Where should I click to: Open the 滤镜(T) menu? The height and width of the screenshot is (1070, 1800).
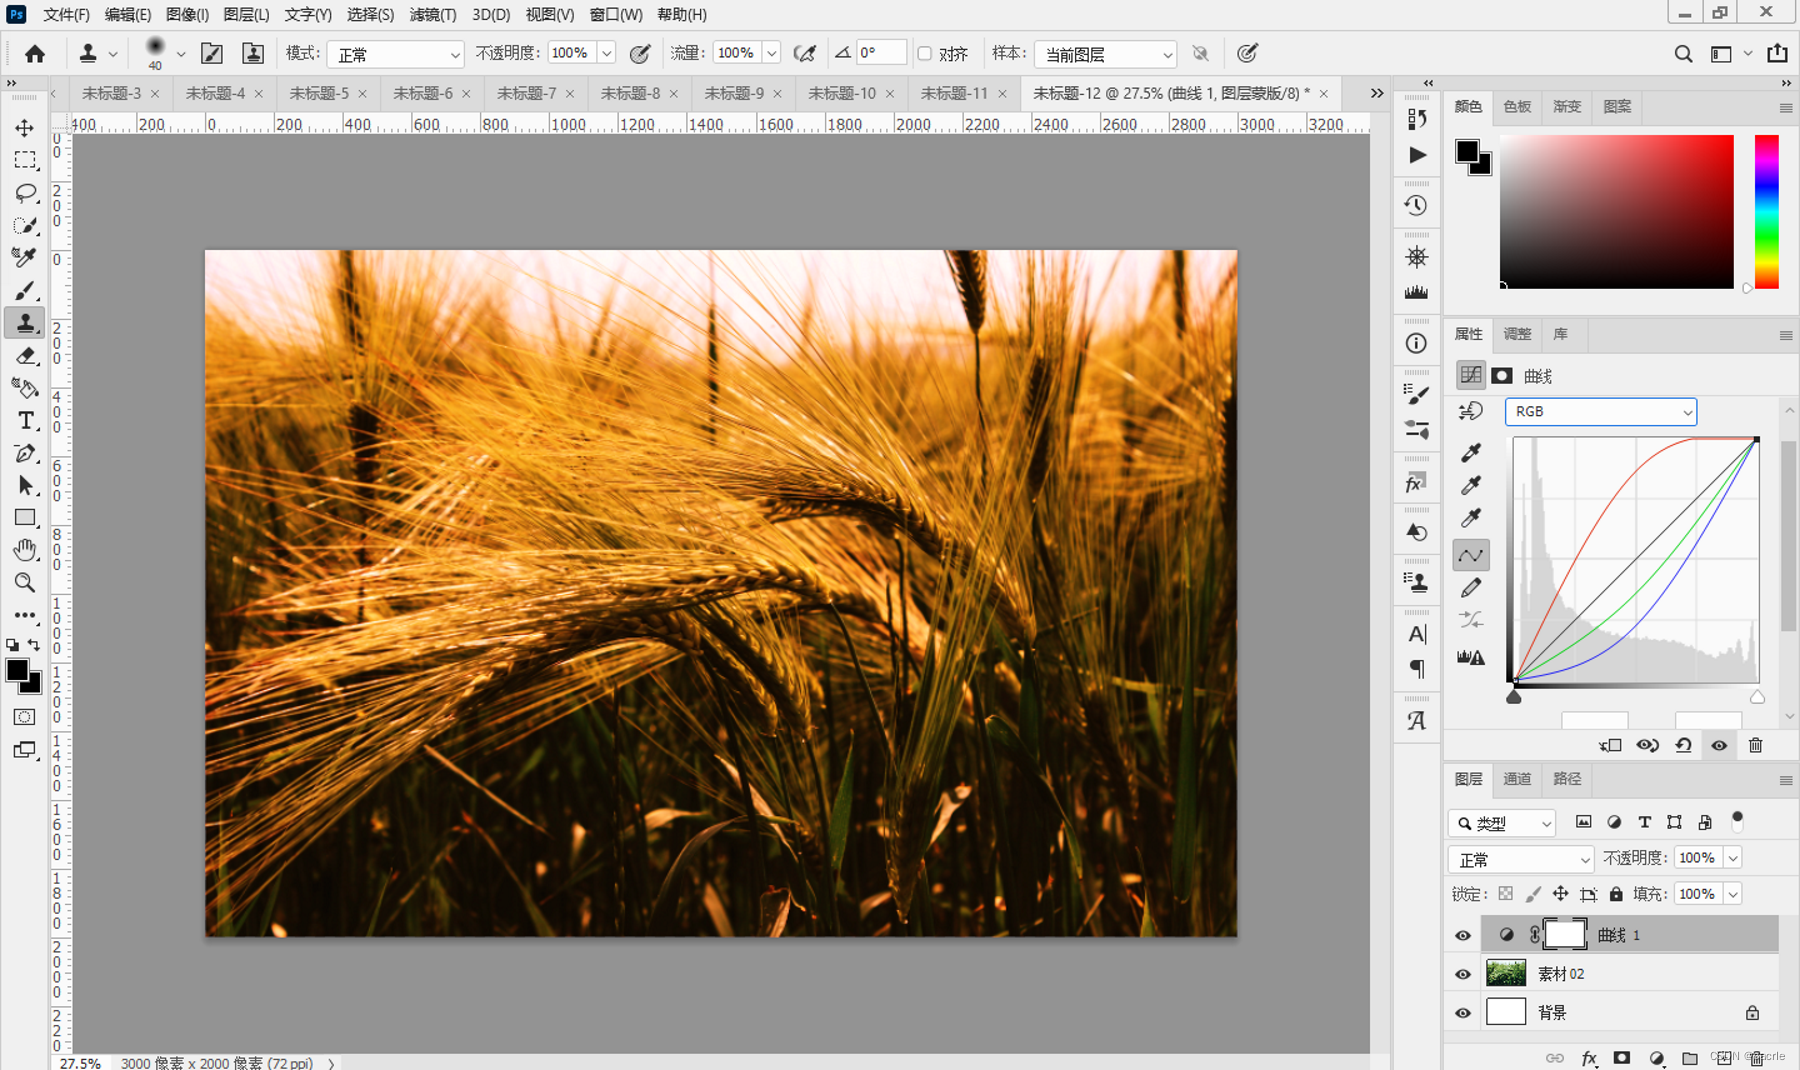tap(432, 14)
